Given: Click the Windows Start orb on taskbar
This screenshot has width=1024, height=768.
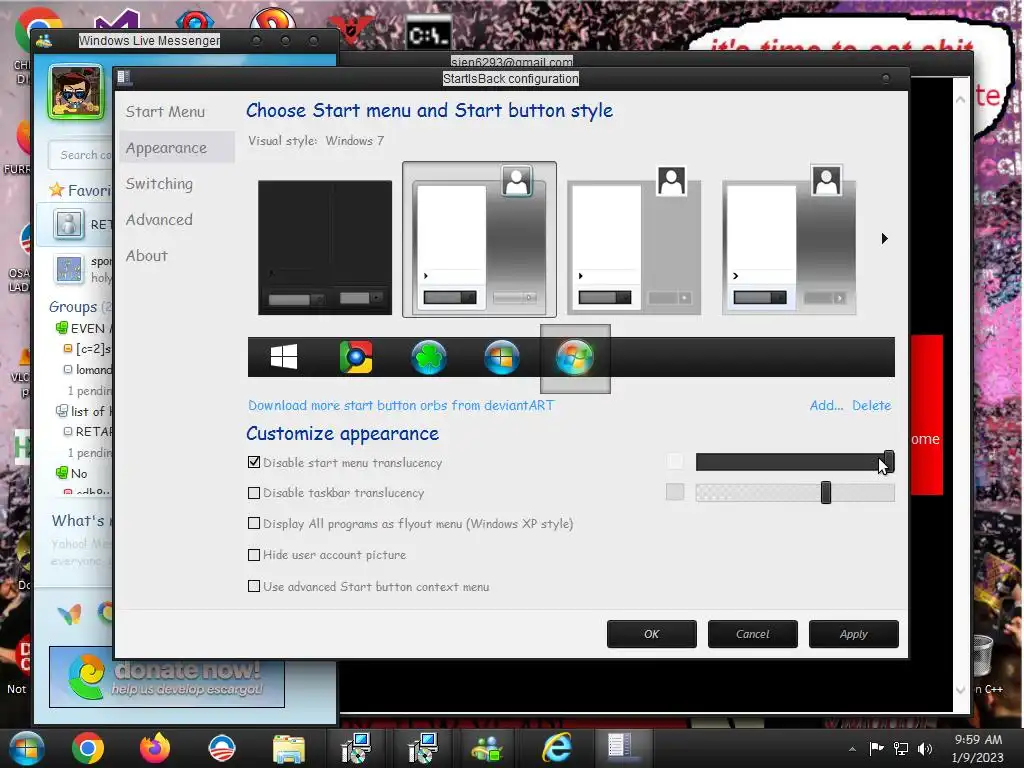Looking at the screenshot, I should [x=26, y=748].
